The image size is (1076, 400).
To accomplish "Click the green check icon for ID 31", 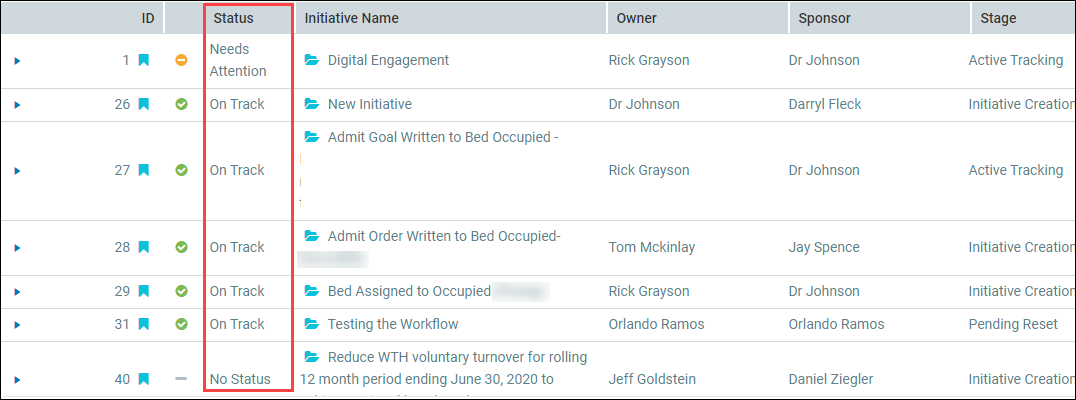I will click(x=181, y=324).
